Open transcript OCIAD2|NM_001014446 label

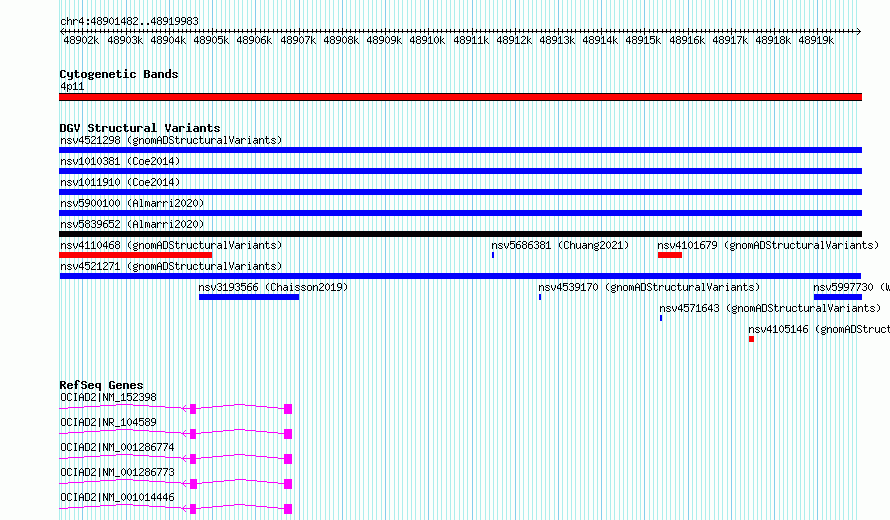[117, 497]
